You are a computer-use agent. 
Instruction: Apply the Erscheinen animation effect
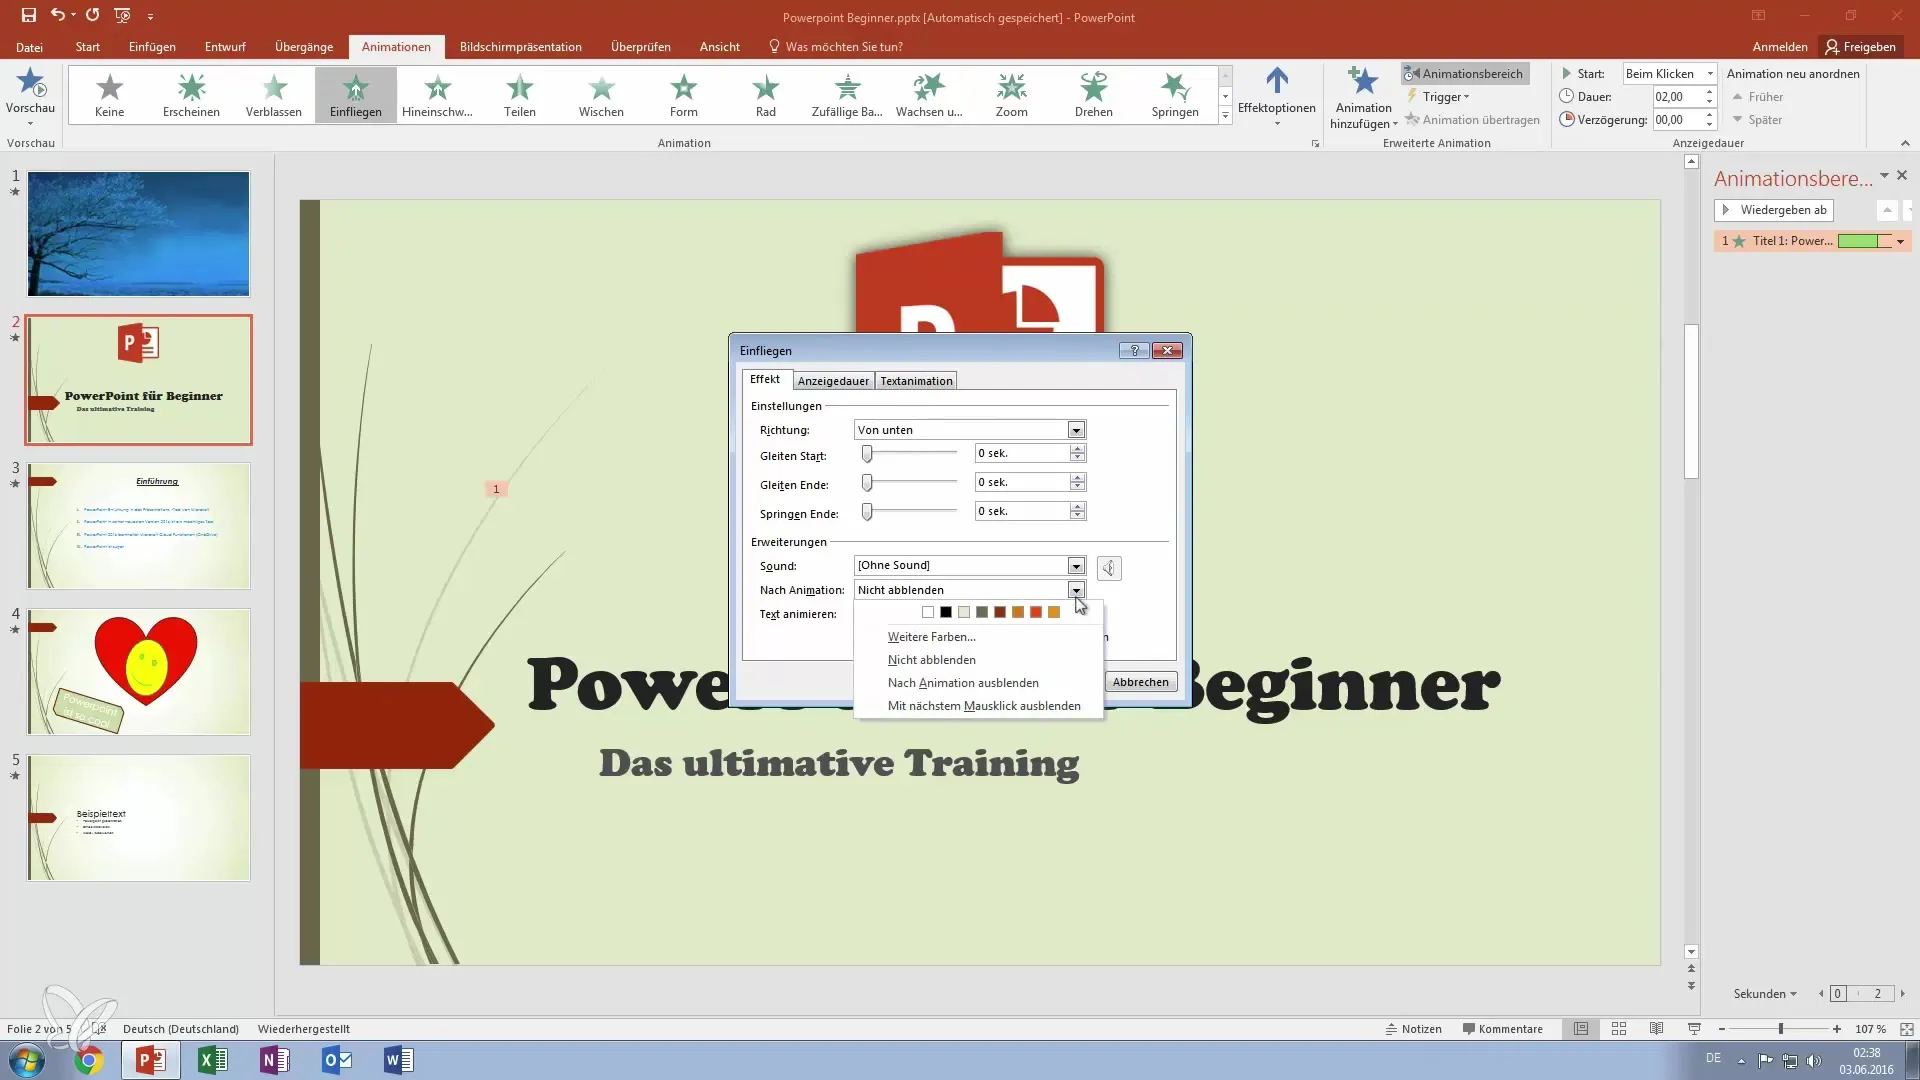[x=191, y=95]
